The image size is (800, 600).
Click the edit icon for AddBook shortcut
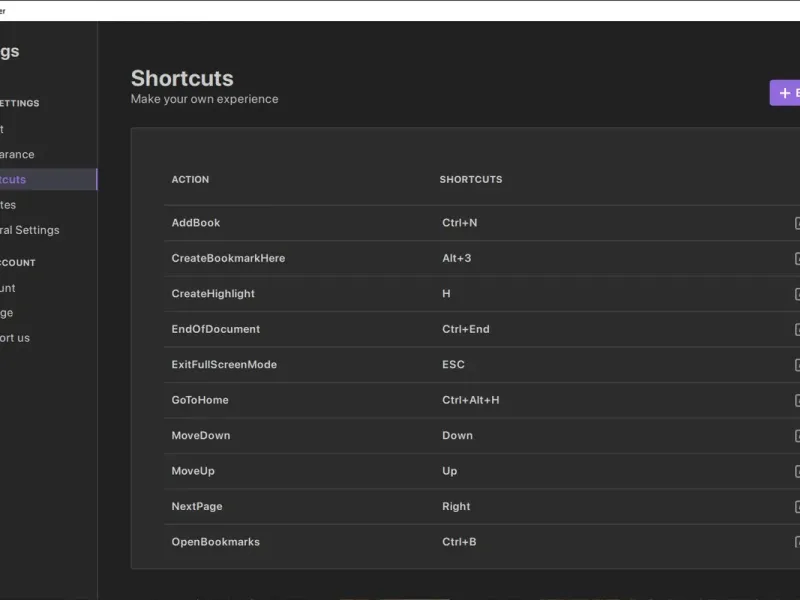797,223
